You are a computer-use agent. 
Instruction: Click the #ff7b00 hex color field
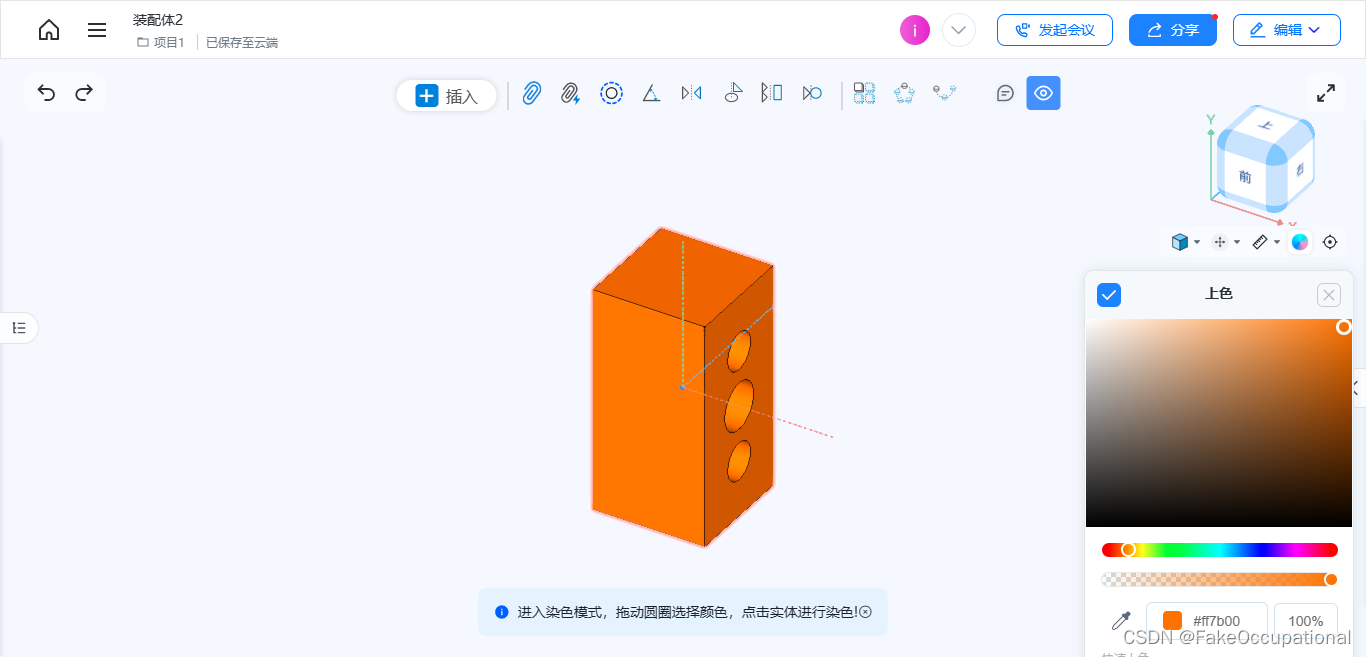[1207, 621]
